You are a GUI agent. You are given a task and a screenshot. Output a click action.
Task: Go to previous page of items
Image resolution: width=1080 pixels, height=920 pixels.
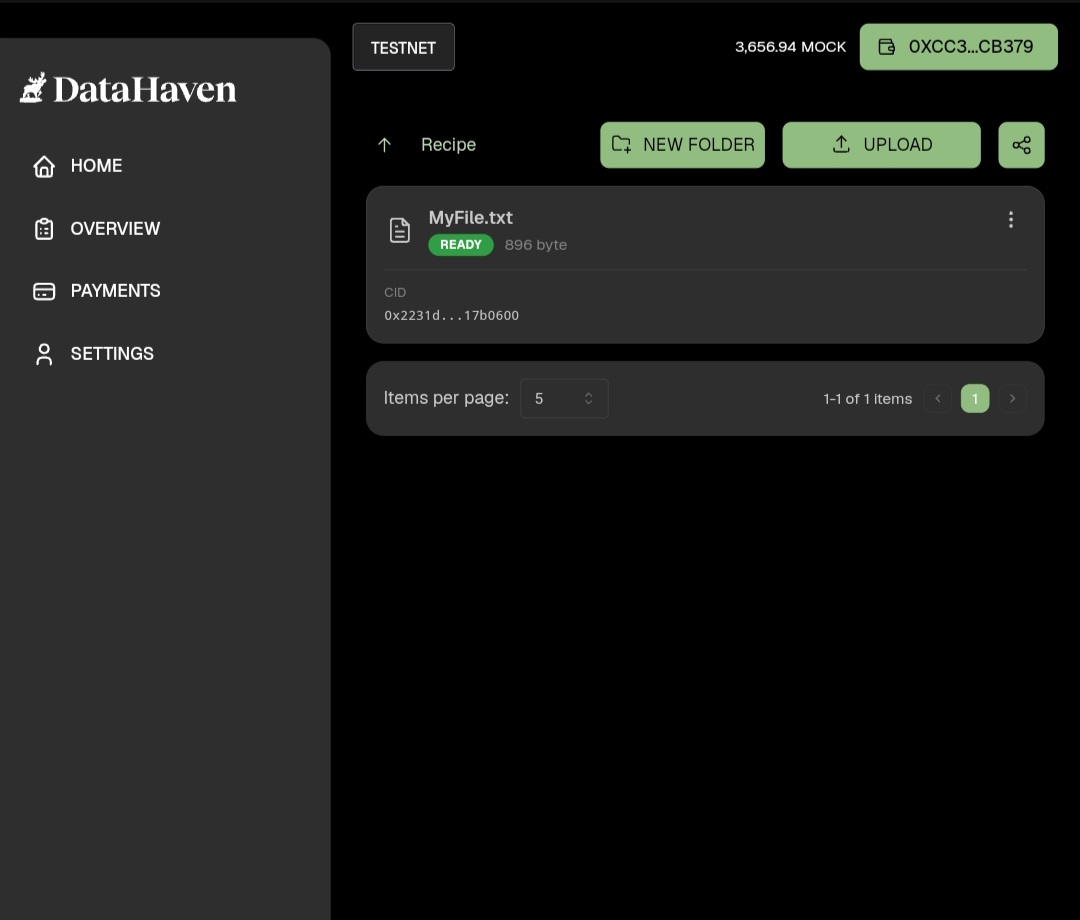pos(937,399)
